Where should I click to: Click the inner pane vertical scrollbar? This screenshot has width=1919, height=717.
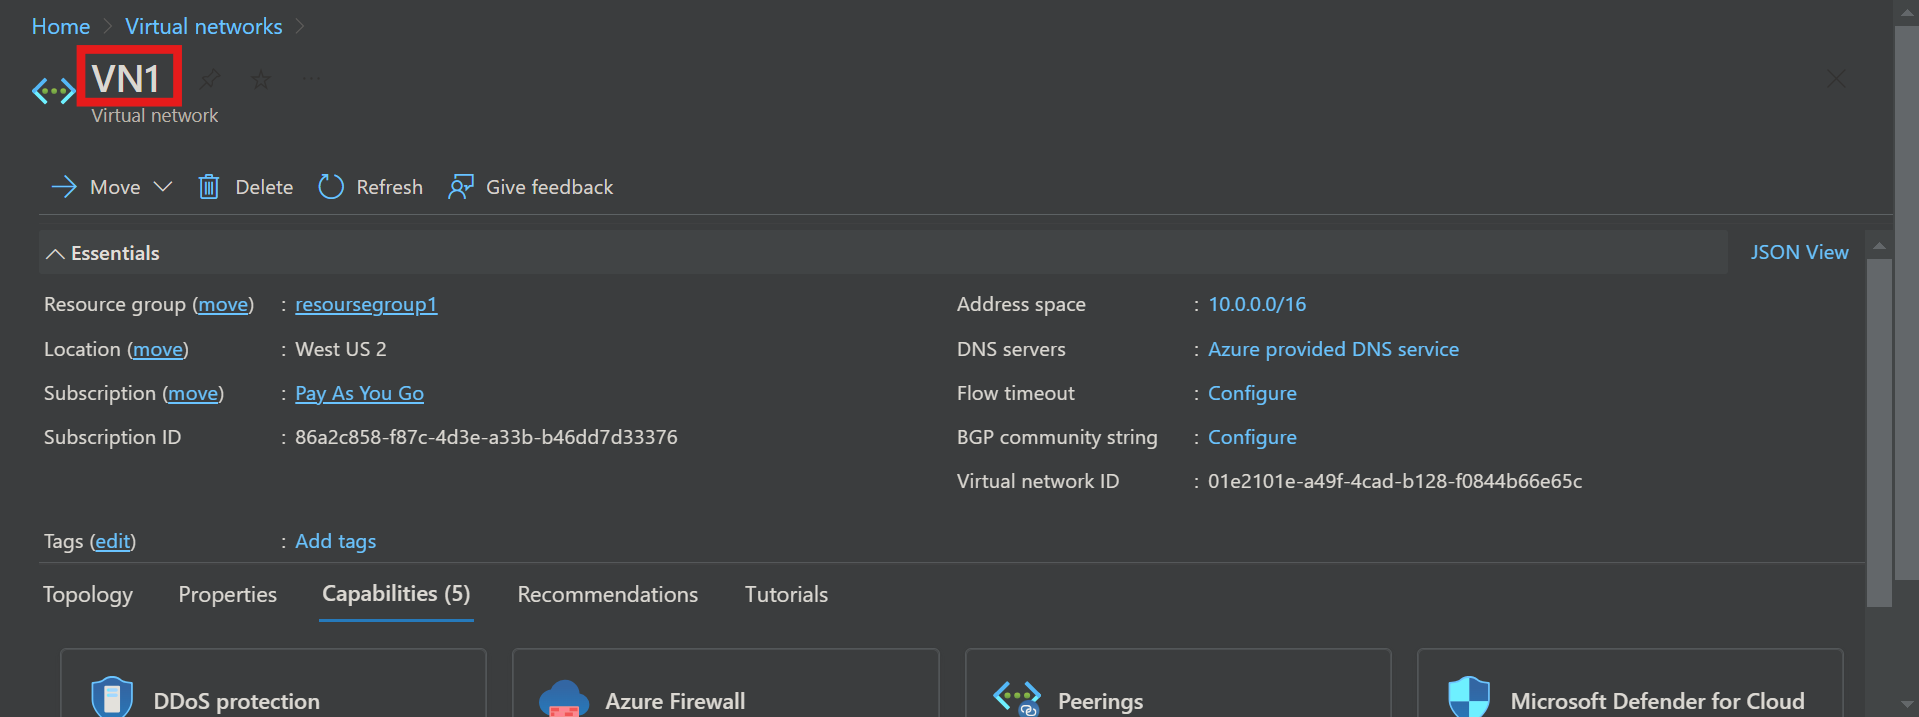click(x=1879, y=430)
